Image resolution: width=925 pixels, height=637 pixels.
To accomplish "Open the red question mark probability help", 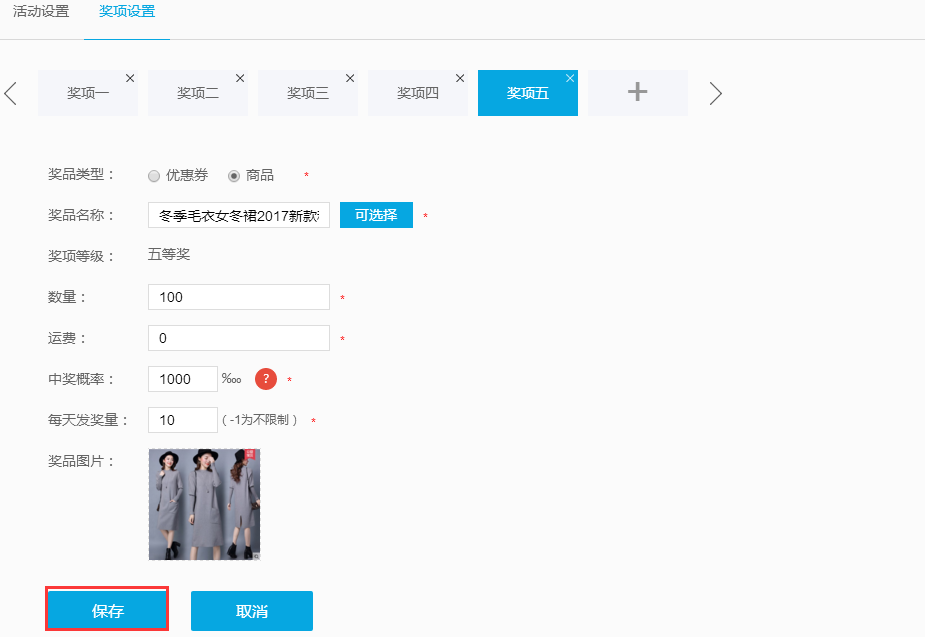I will click(265, 379).
